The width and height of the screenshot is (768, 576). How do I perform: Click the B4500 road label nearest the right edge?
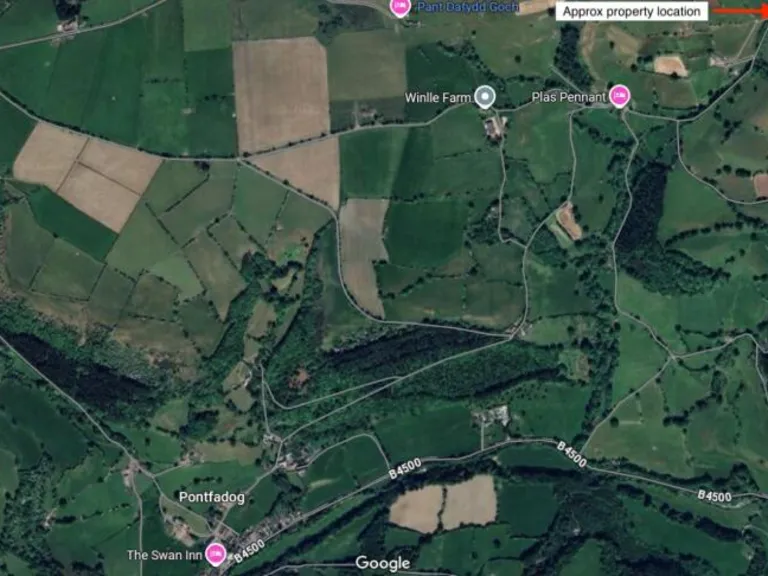point(714,496)
